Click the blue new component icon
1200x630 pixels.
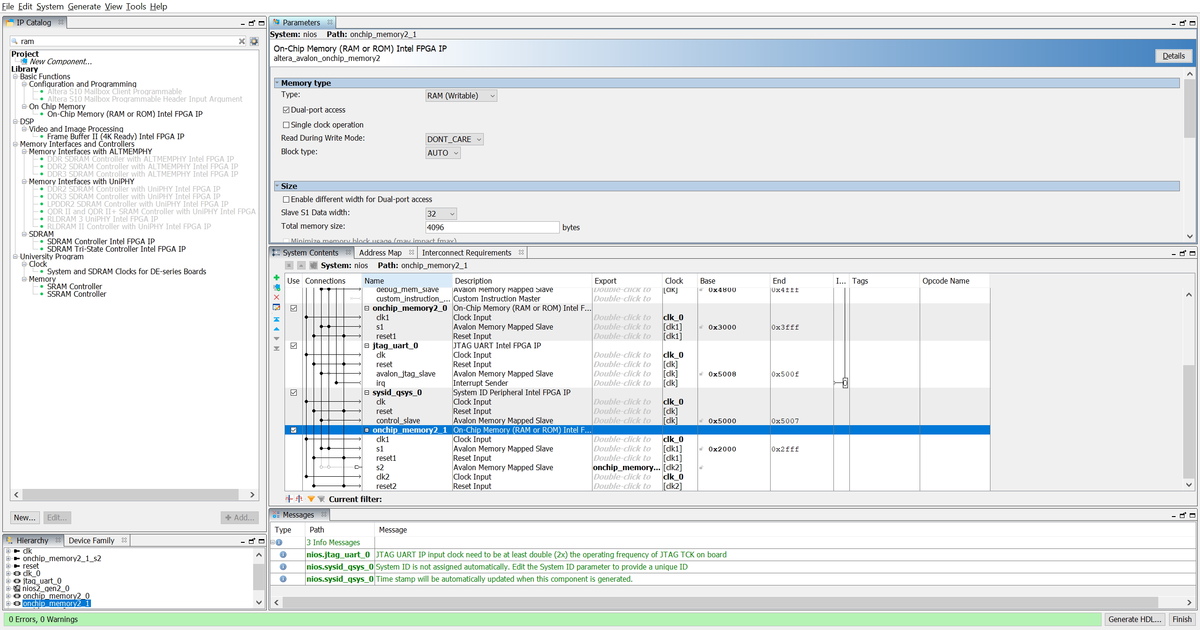277,287
